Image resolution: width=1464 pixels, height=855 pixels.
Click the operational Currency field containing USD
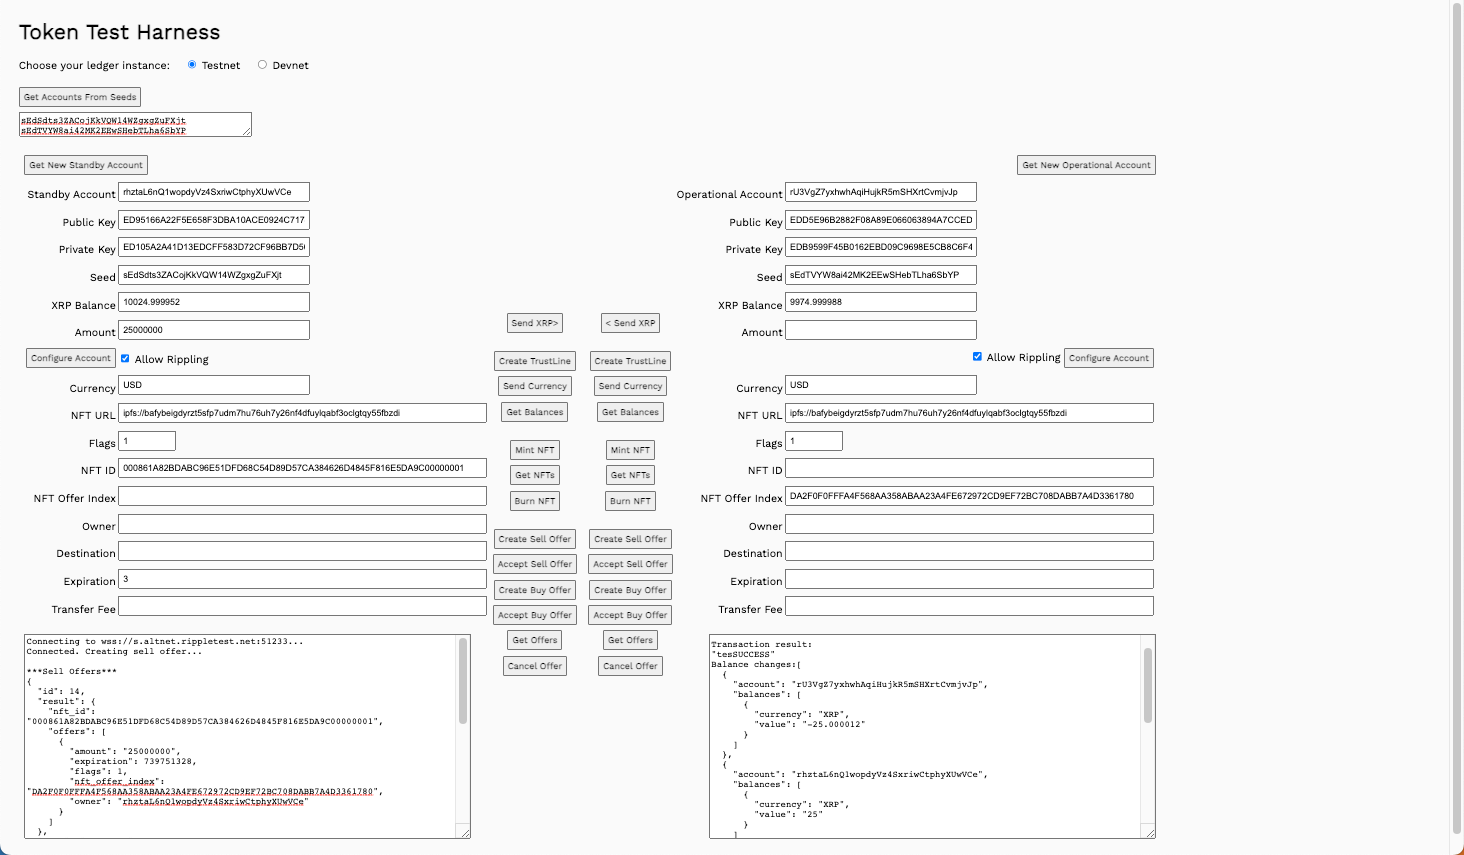880,385
